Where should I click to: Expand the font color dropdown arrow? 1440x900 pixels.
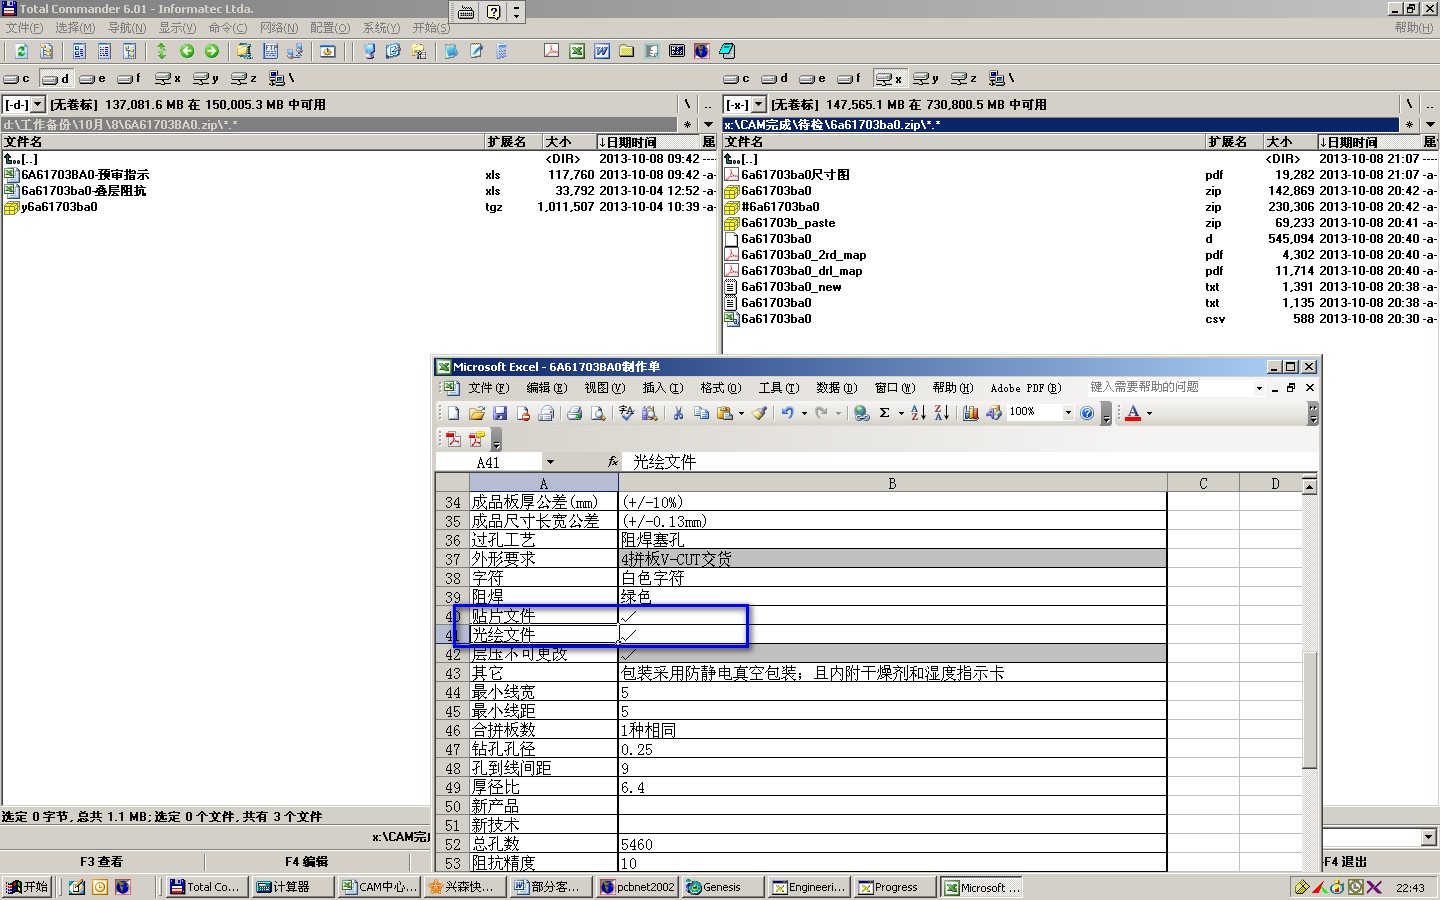tap(1149, 413)
